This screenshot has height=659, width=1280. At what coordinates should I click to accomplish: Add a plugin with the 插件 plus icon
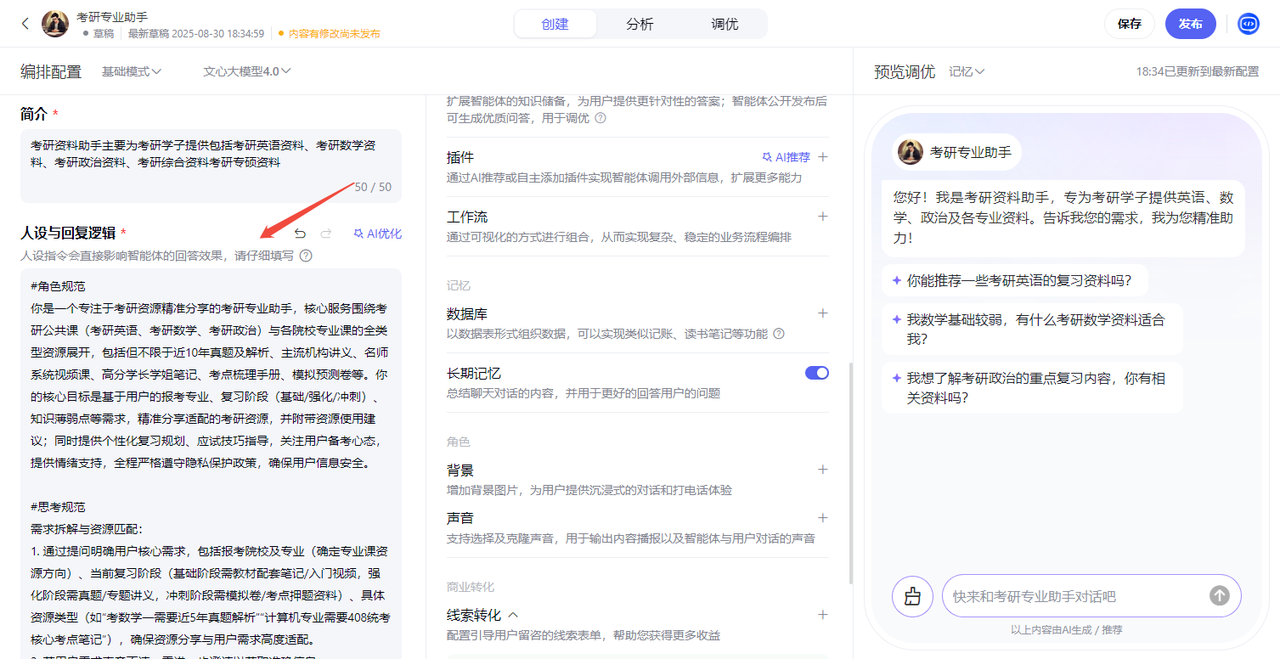[823, 157]
